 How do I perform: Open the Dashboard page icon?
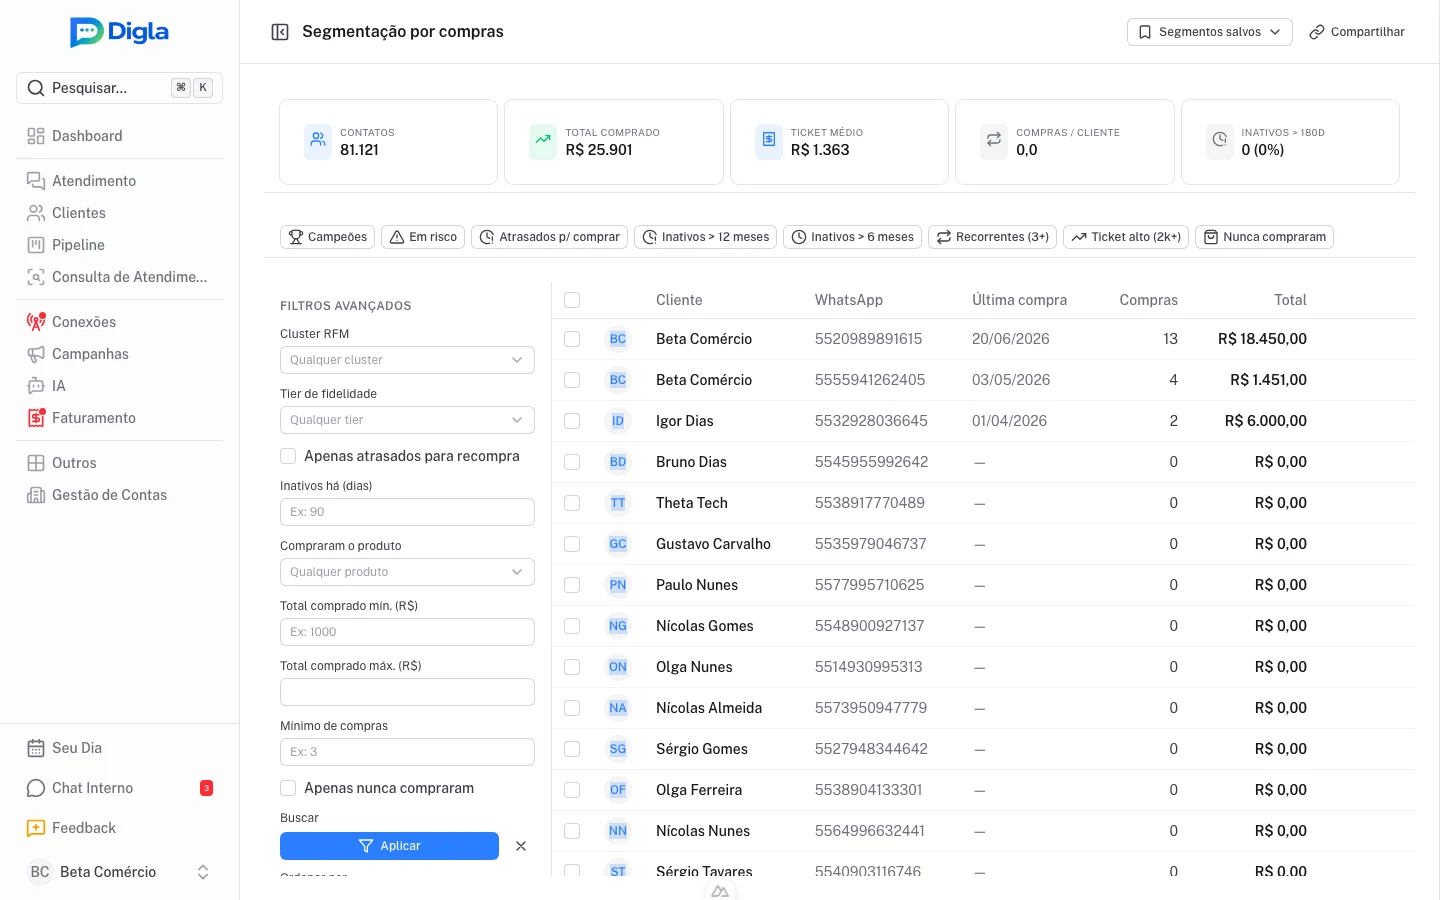[36, 136]
